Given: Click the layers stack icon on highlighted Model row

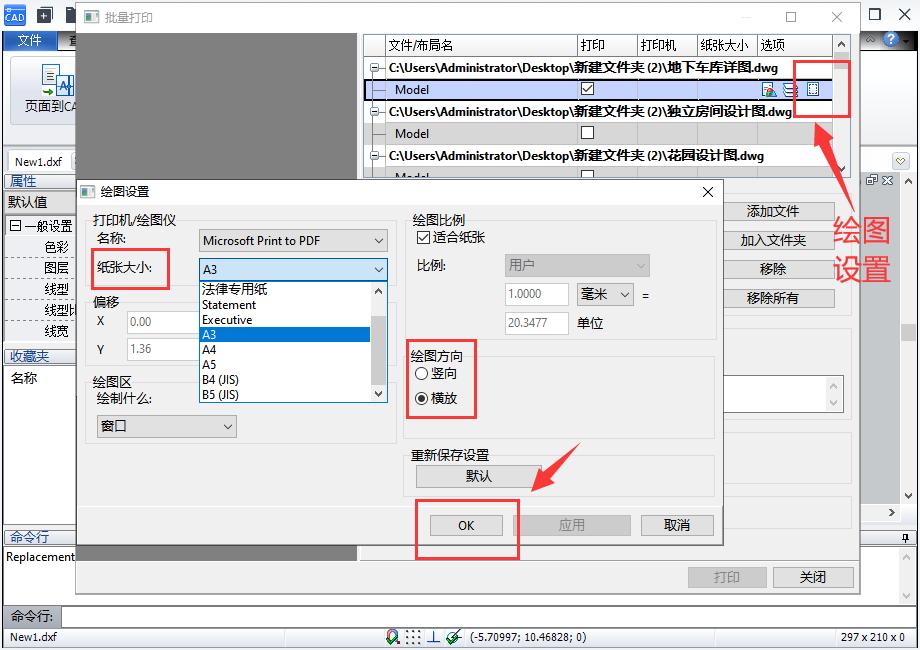Looking at the screenshot, I should (791, 89).
